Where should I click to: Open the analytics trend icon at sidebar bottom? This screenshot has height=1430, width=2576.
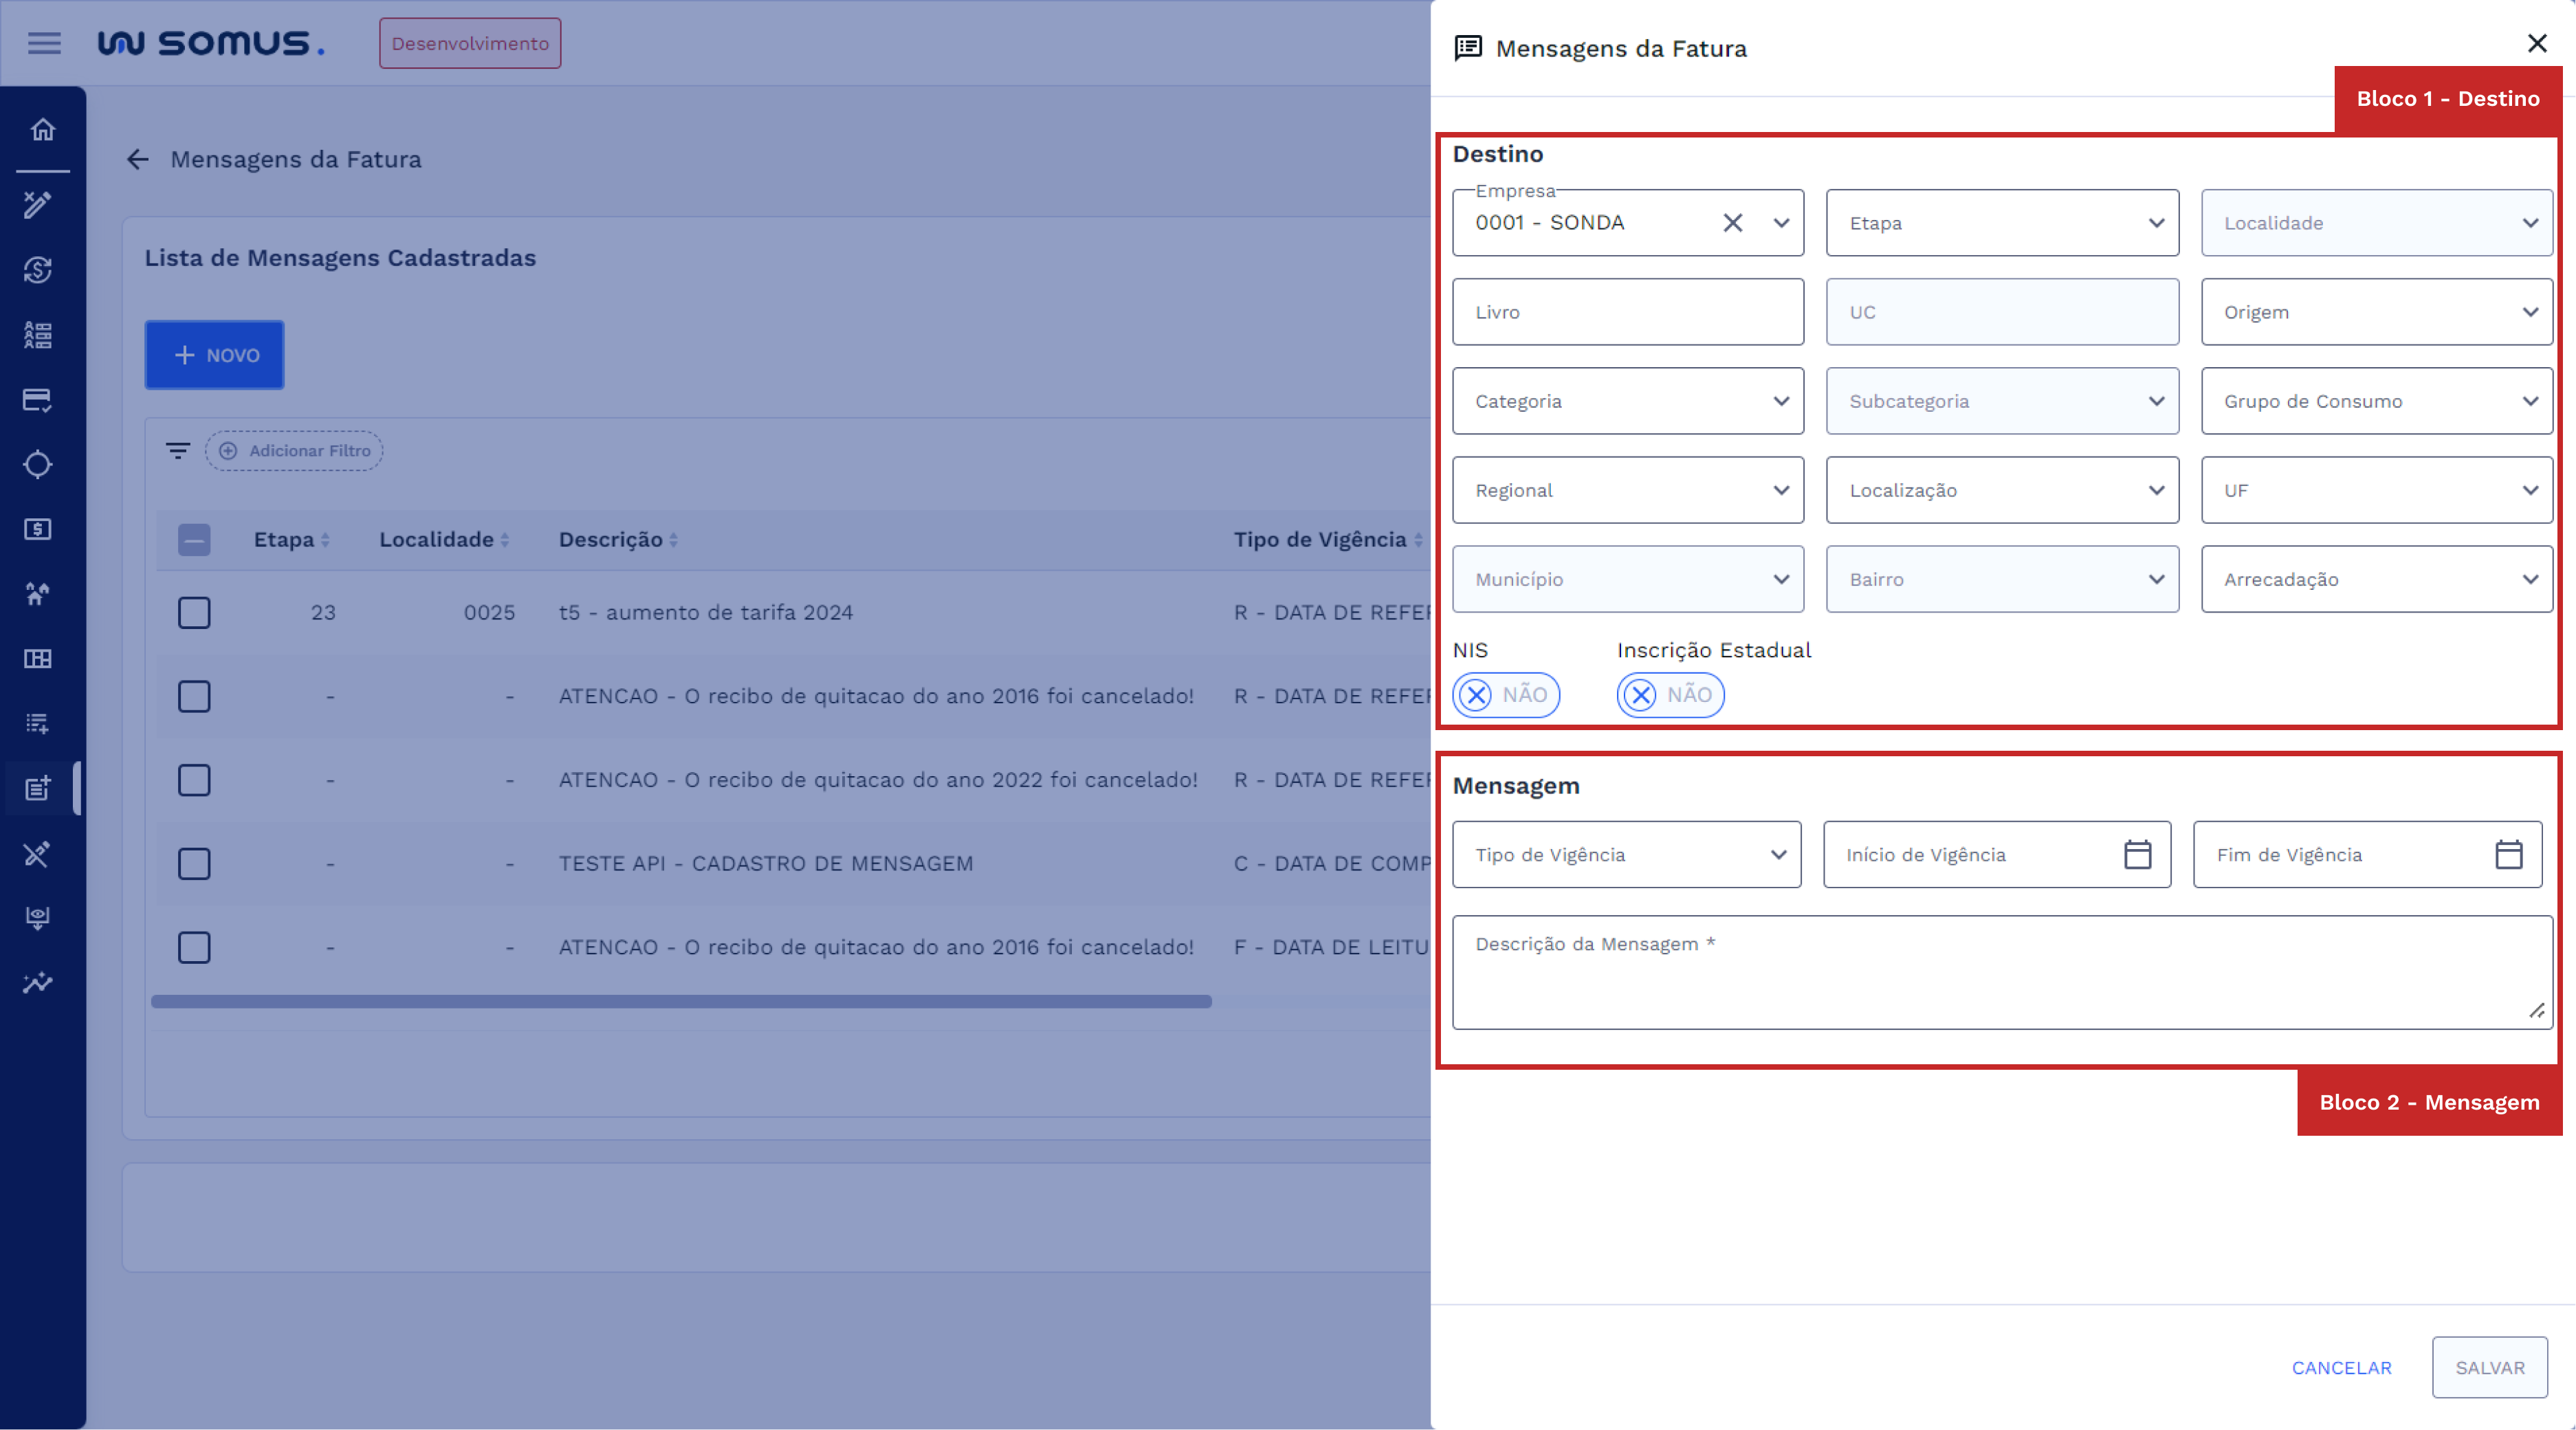pyautogui.click(x=38, y=983)
